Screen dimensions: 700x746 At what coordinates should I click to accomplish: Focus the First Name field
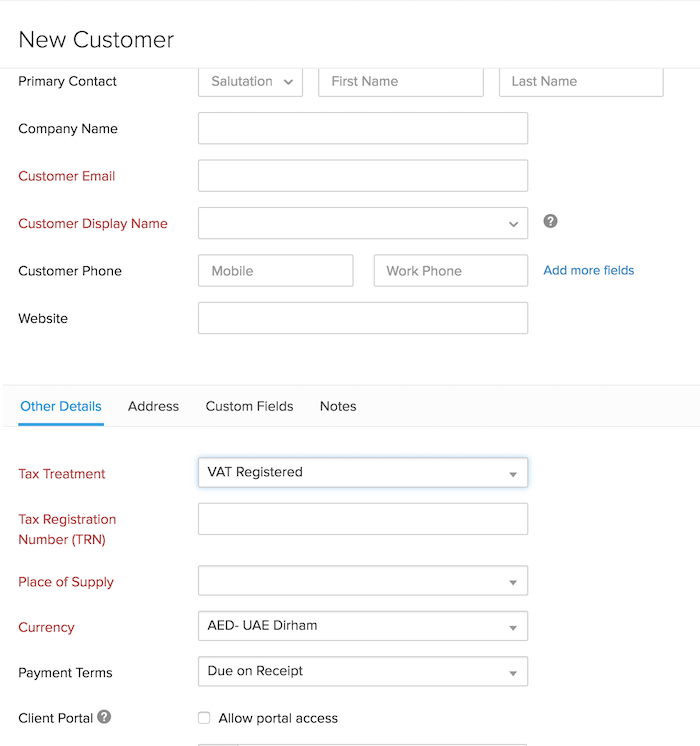pos(400,82)
